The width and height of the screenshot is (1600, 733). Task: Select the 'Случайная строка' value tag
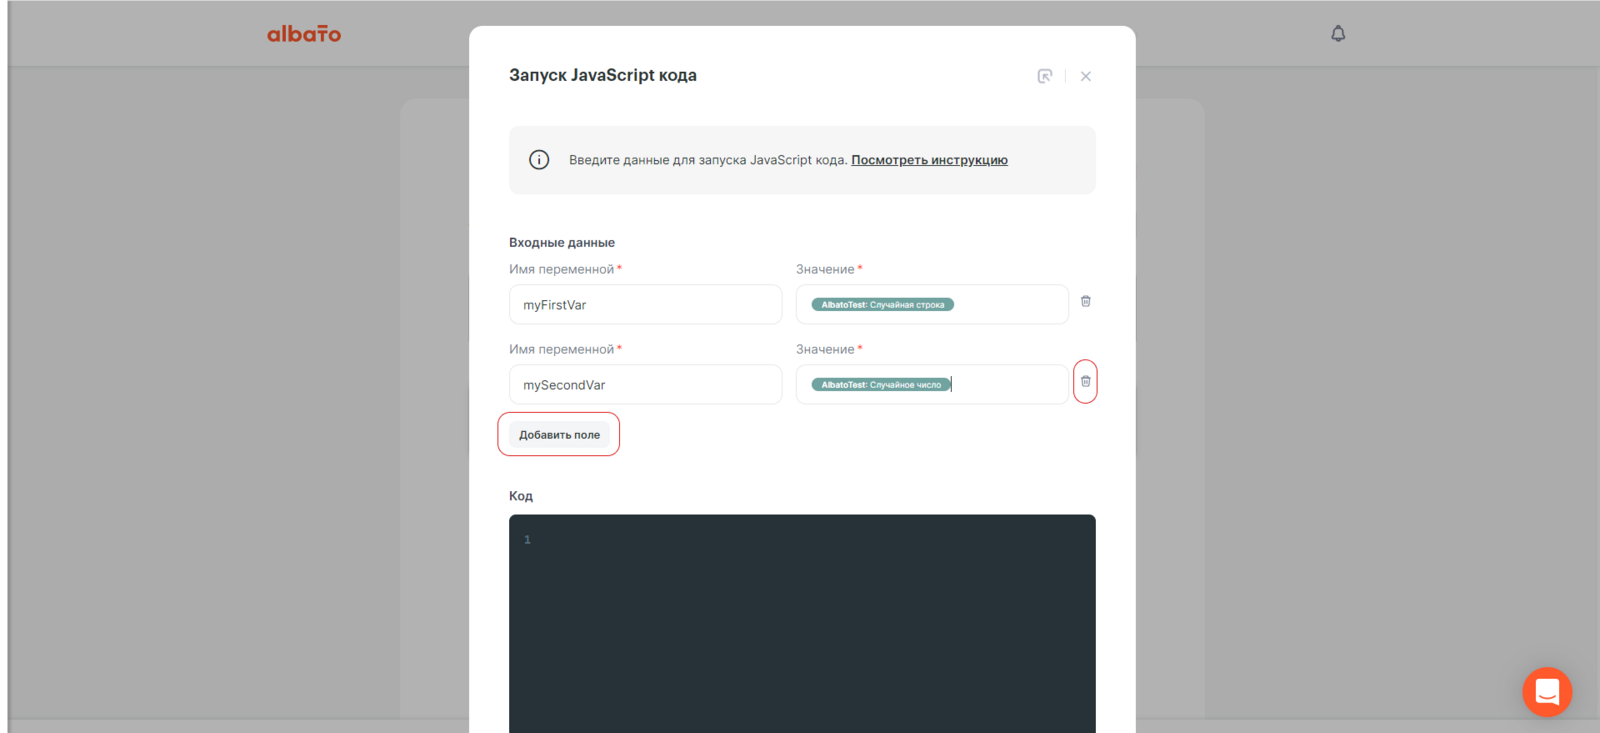coord(882,305)
